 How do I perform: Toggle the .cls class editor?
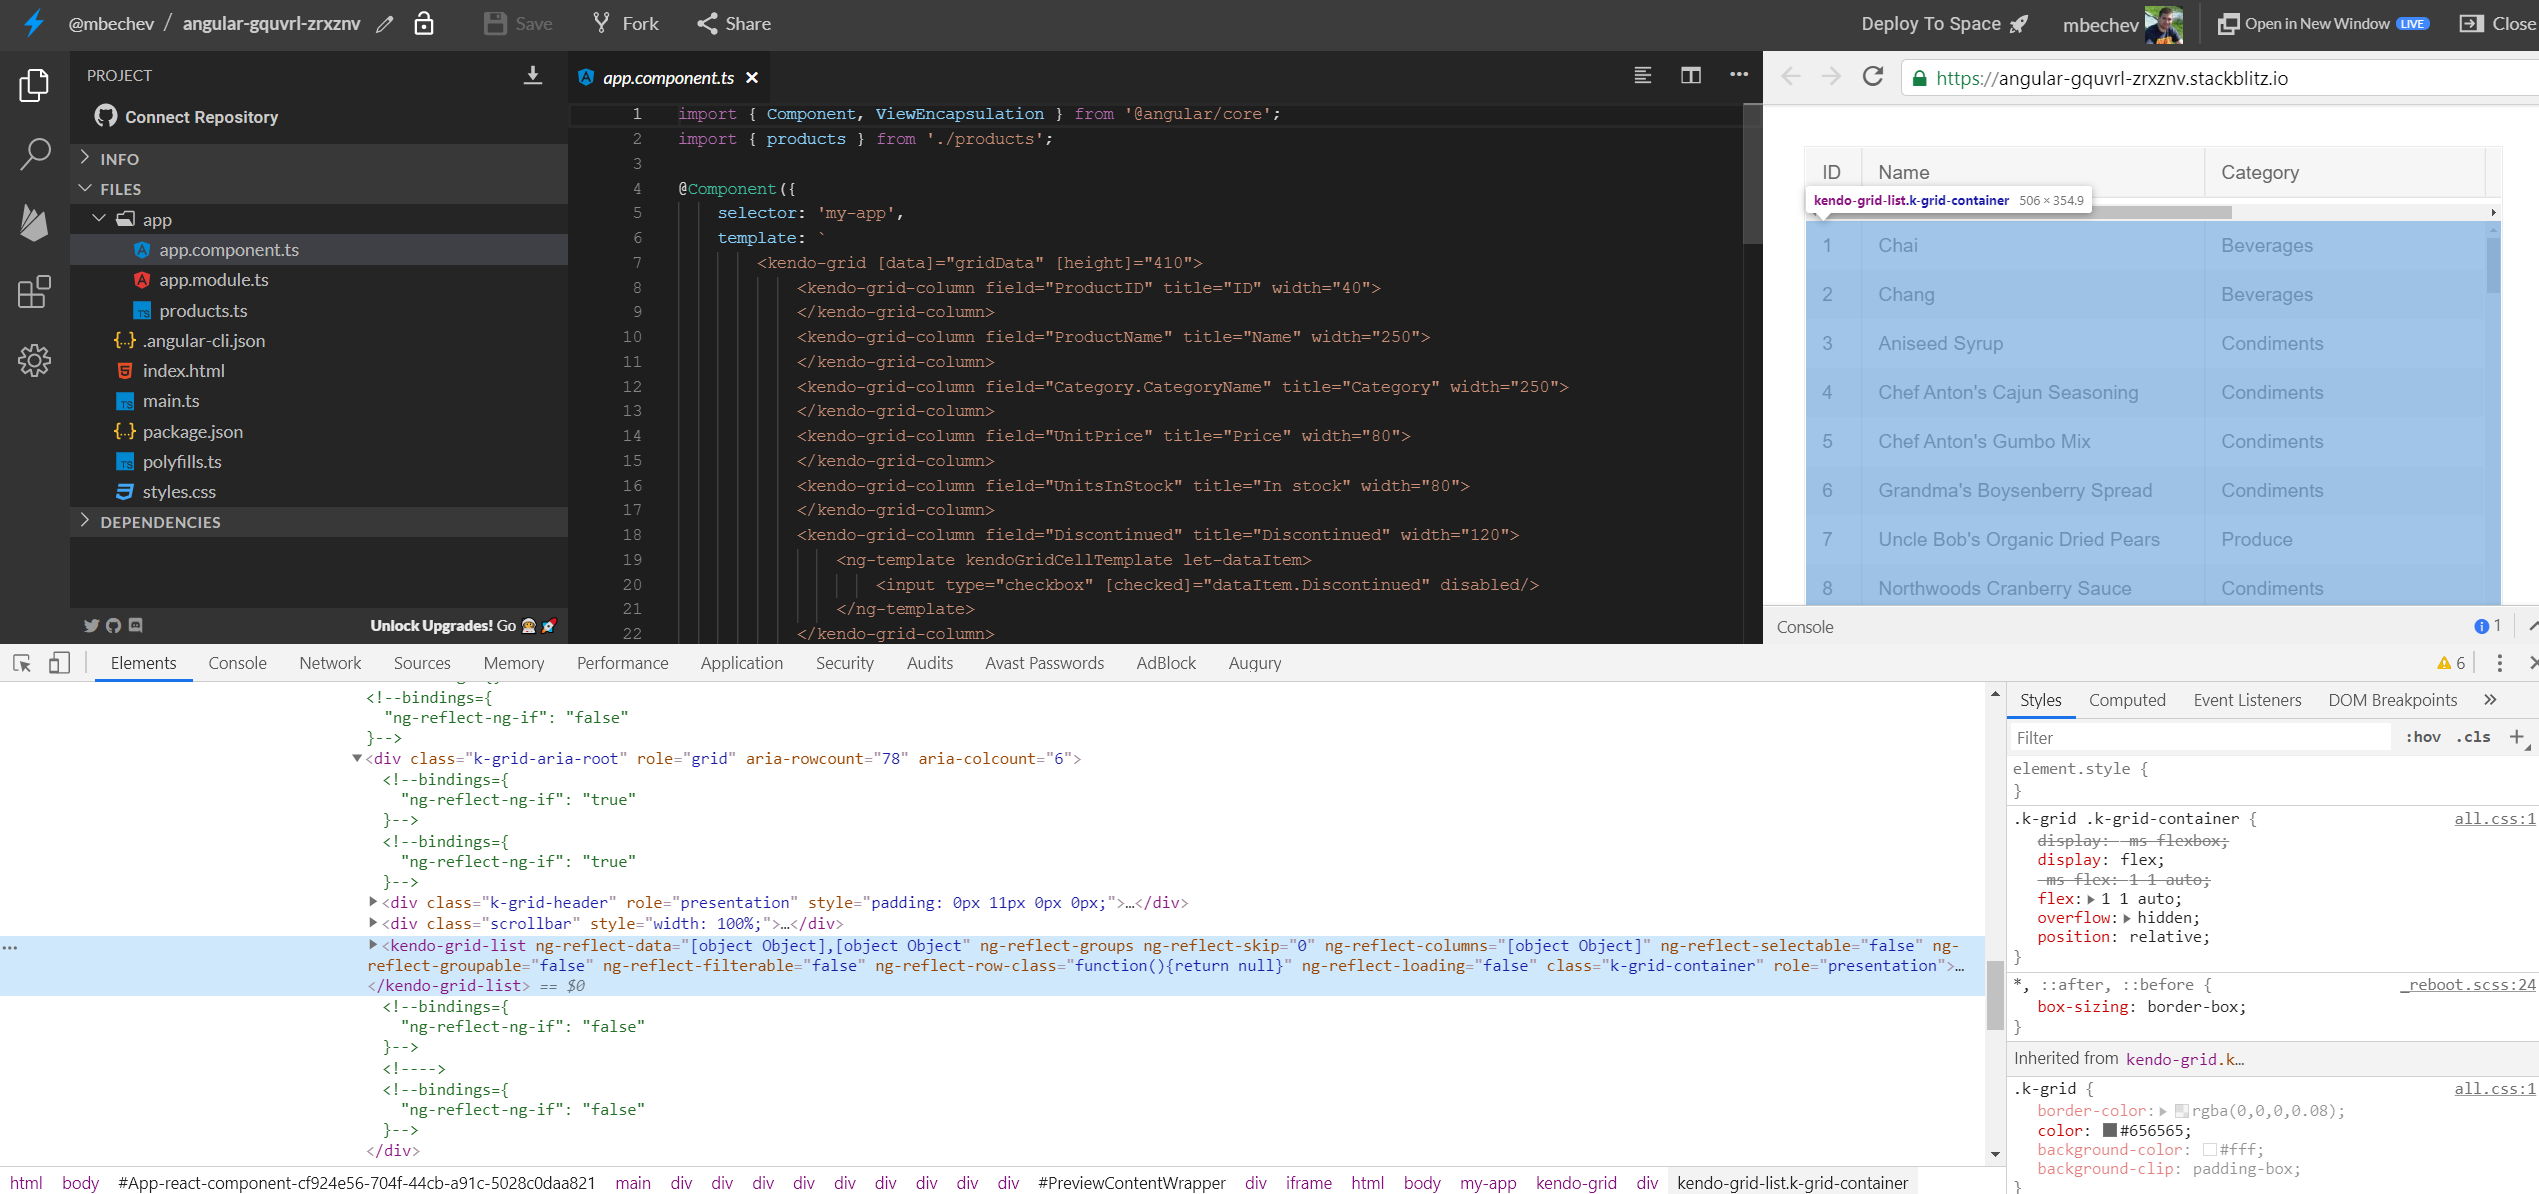tap(2473, 737)
